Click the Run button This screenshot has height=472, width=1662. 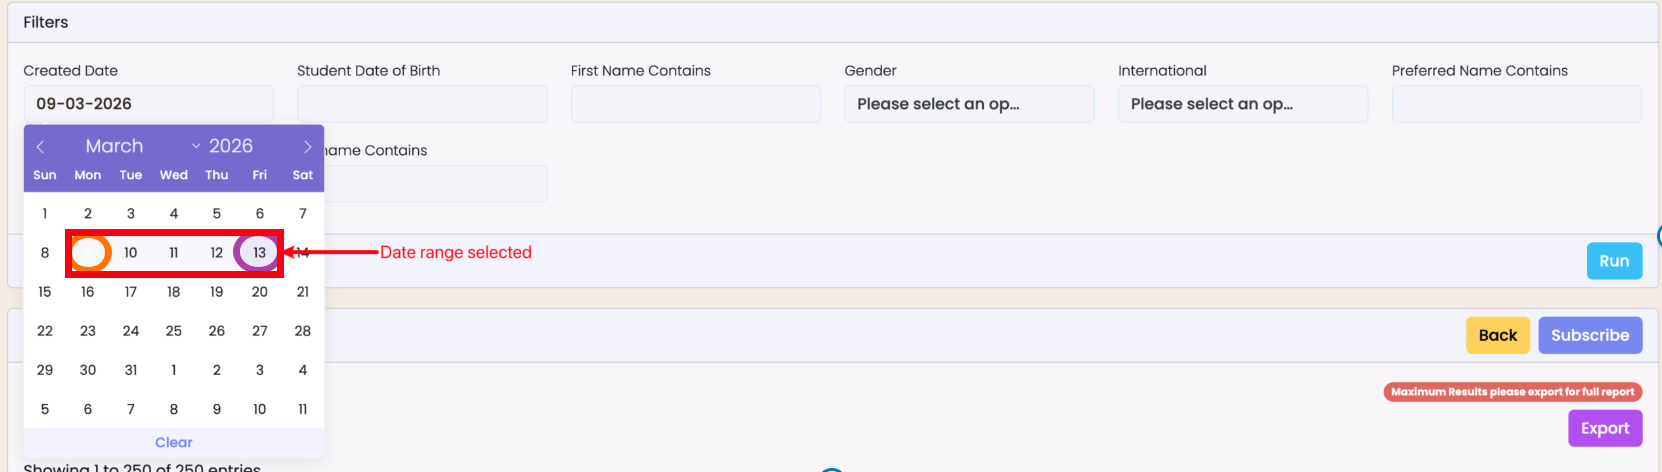point(1613,261)
